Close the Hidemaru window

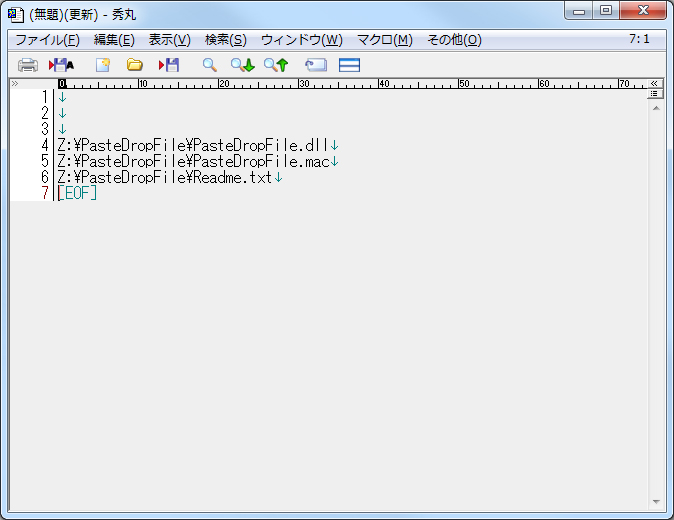pyautogui.click(x=643, y=11)
